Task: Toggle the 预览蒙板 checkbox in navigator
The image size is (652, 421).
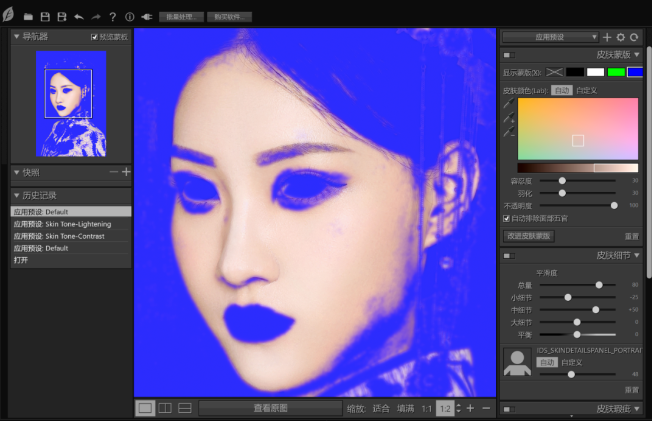Action: click(x=95, y=37)
